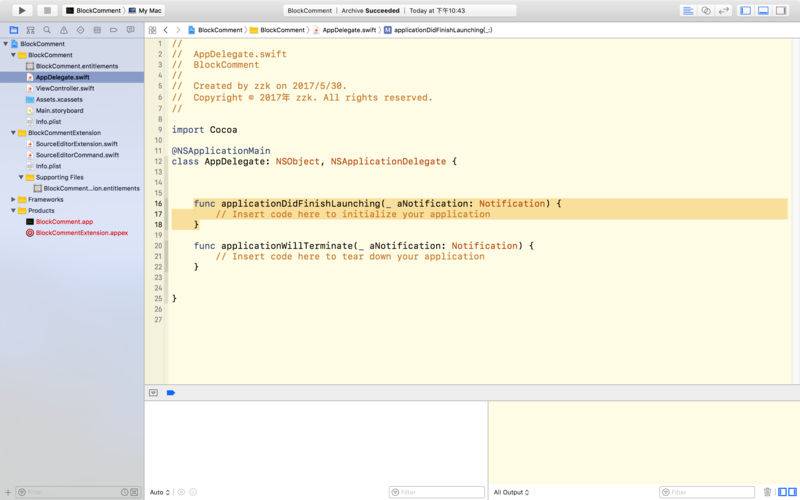This screenshot has width=800, height=500.
Task: Toggle the Utilities panel visibility
Action: [781, 10]
